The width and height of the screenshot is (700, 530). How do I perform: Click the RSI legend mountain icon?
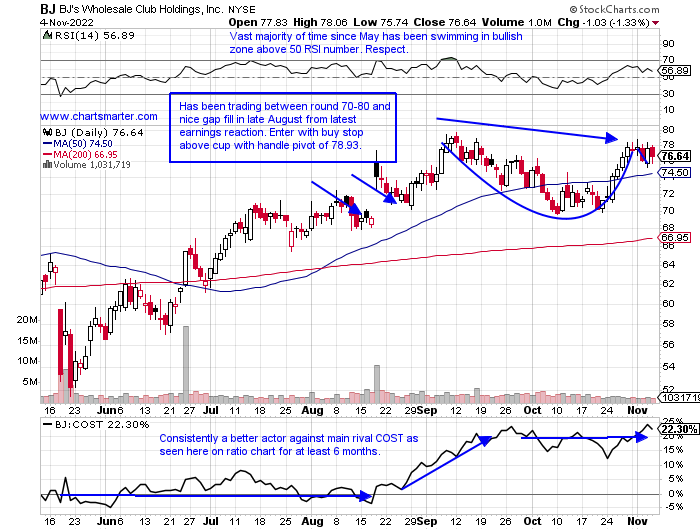tap(47, 35)
